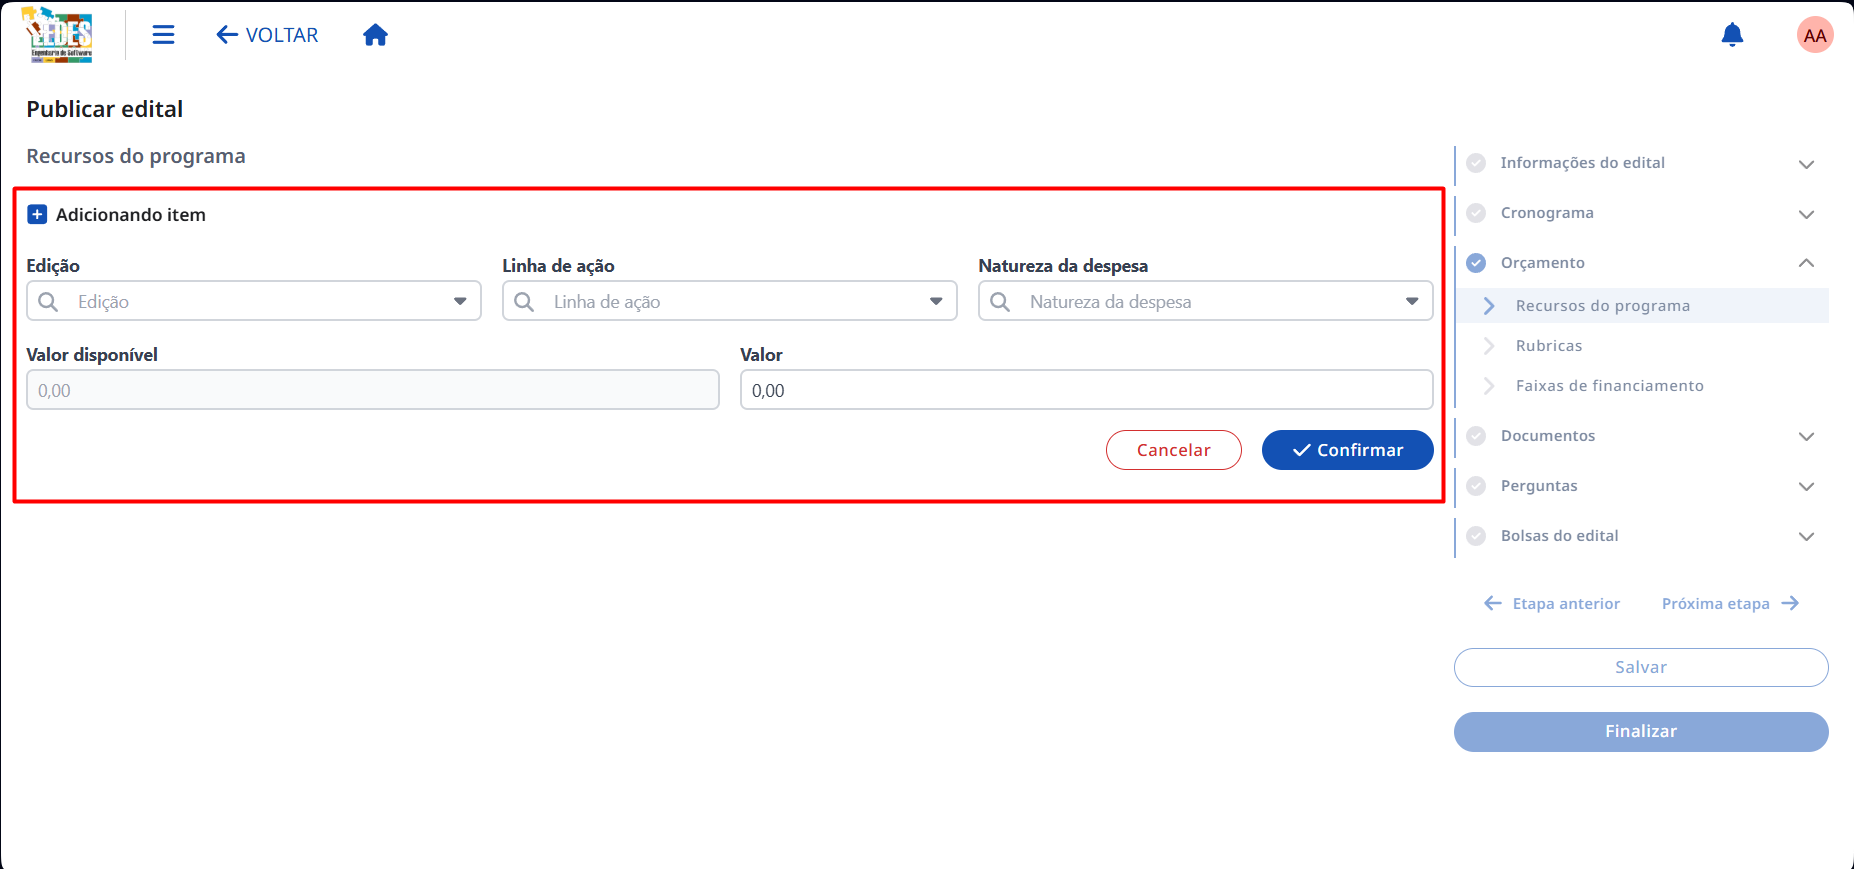The height and width of the screenshot is (869, 1854).
Task: Click blue check circle next to Orçamento
Action: click(1476, 263)
